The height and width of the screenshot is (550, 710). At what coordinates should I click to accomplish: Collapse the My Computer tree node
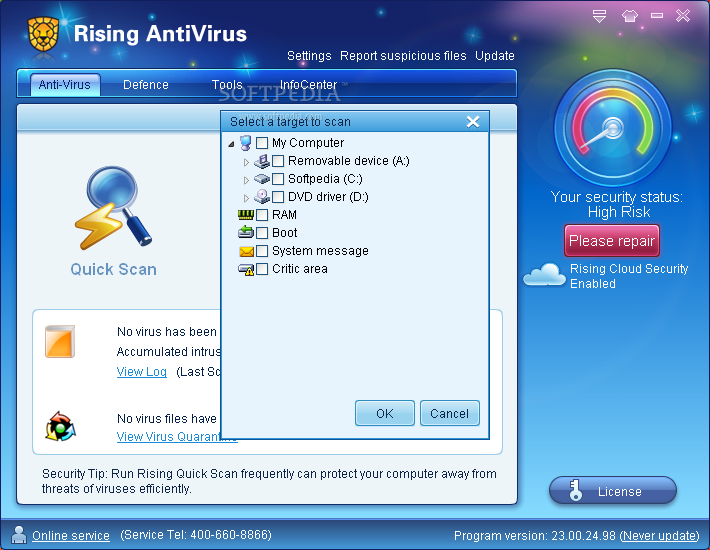[231, 144]
